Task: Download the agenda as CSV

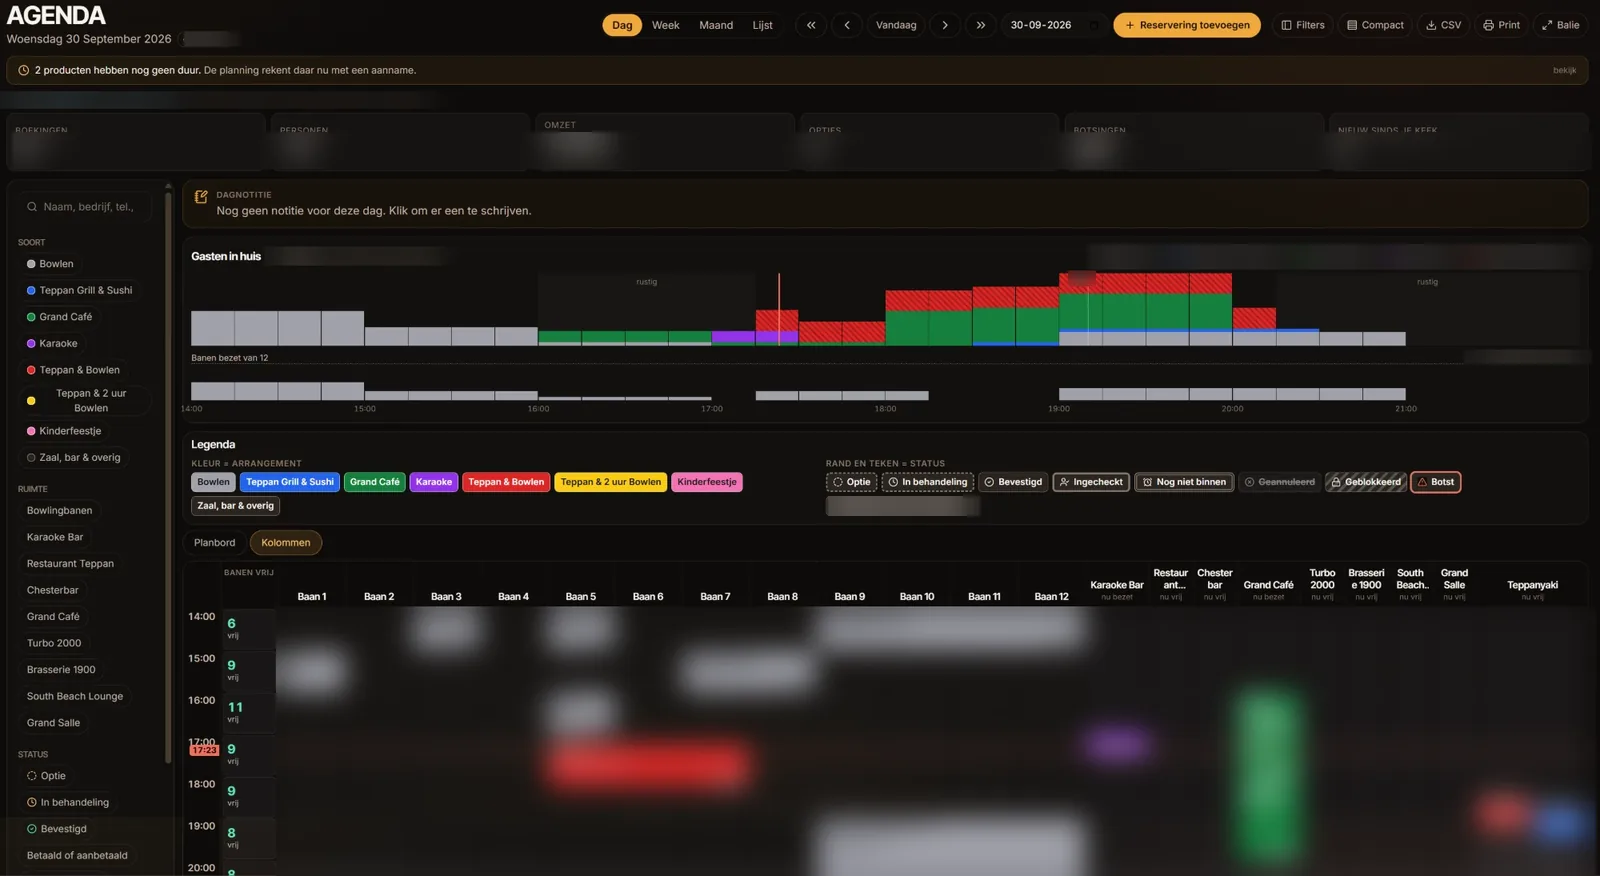Action: [x=1443, y=25]
